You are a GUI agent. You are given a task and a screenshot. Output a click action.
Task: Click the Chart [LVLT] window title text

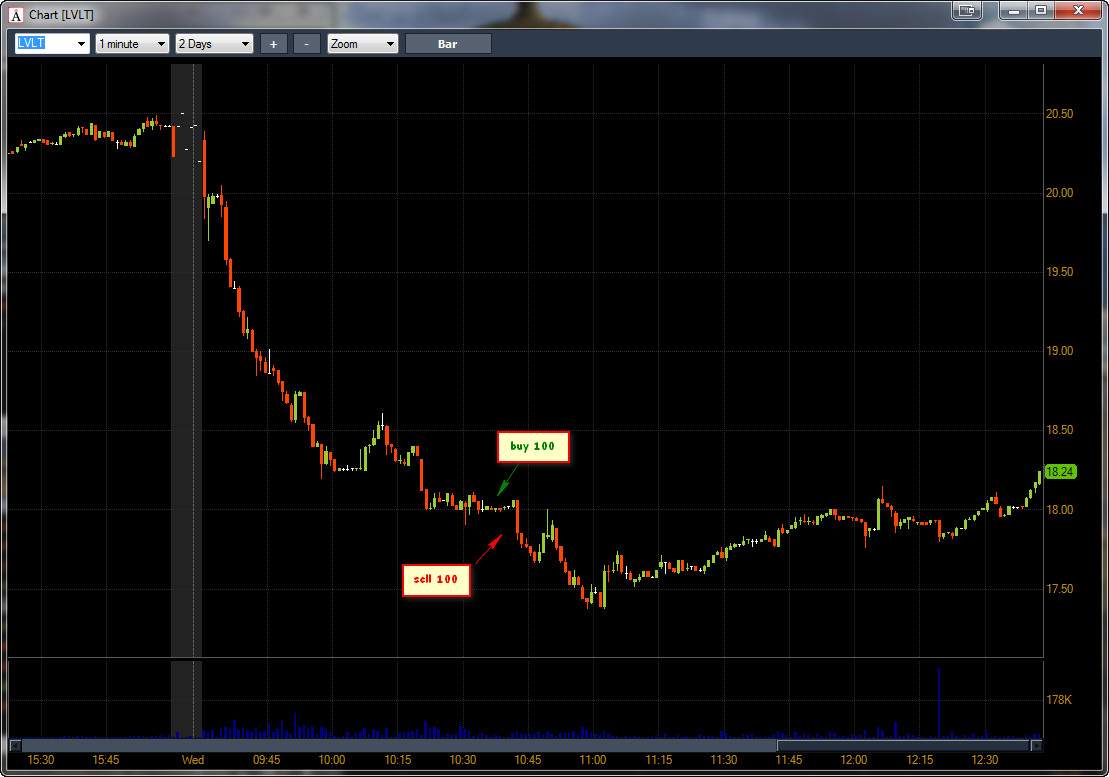click(x=62, y=15)
